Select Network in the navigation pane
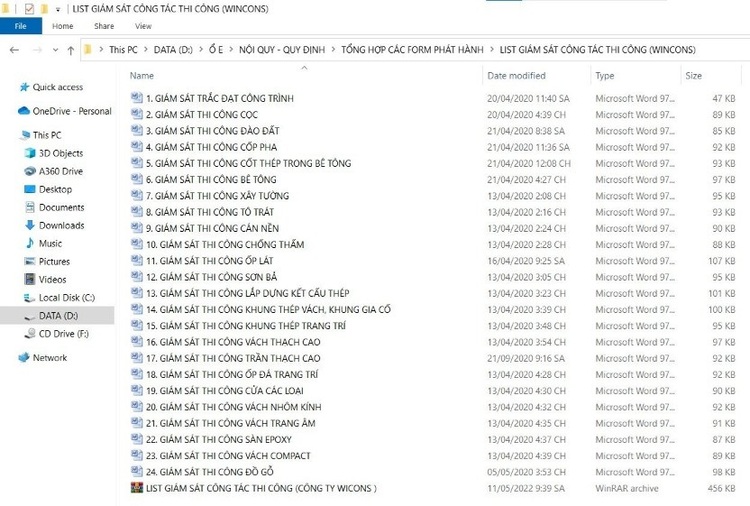 click(50, 358)
